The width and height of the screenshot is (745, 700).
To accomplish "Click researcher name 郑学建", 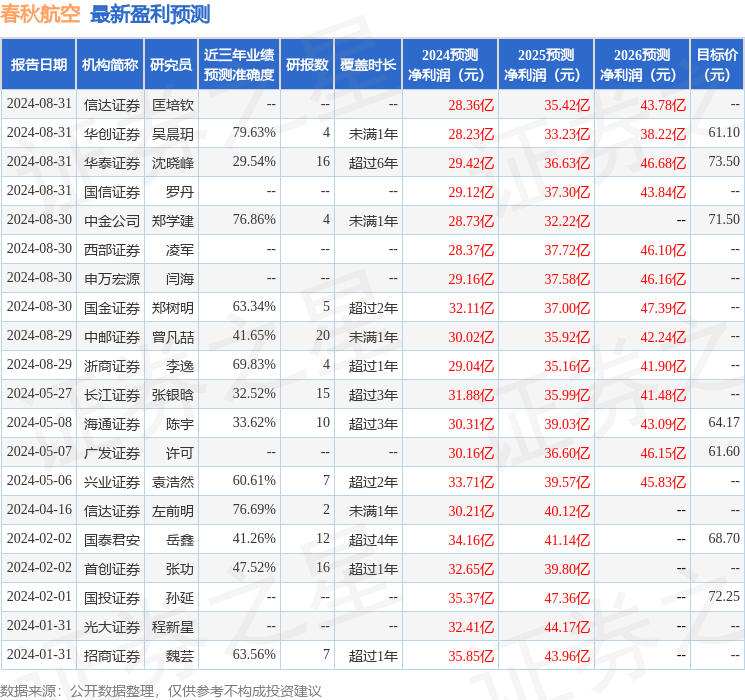I will click(x=172, y=221).
